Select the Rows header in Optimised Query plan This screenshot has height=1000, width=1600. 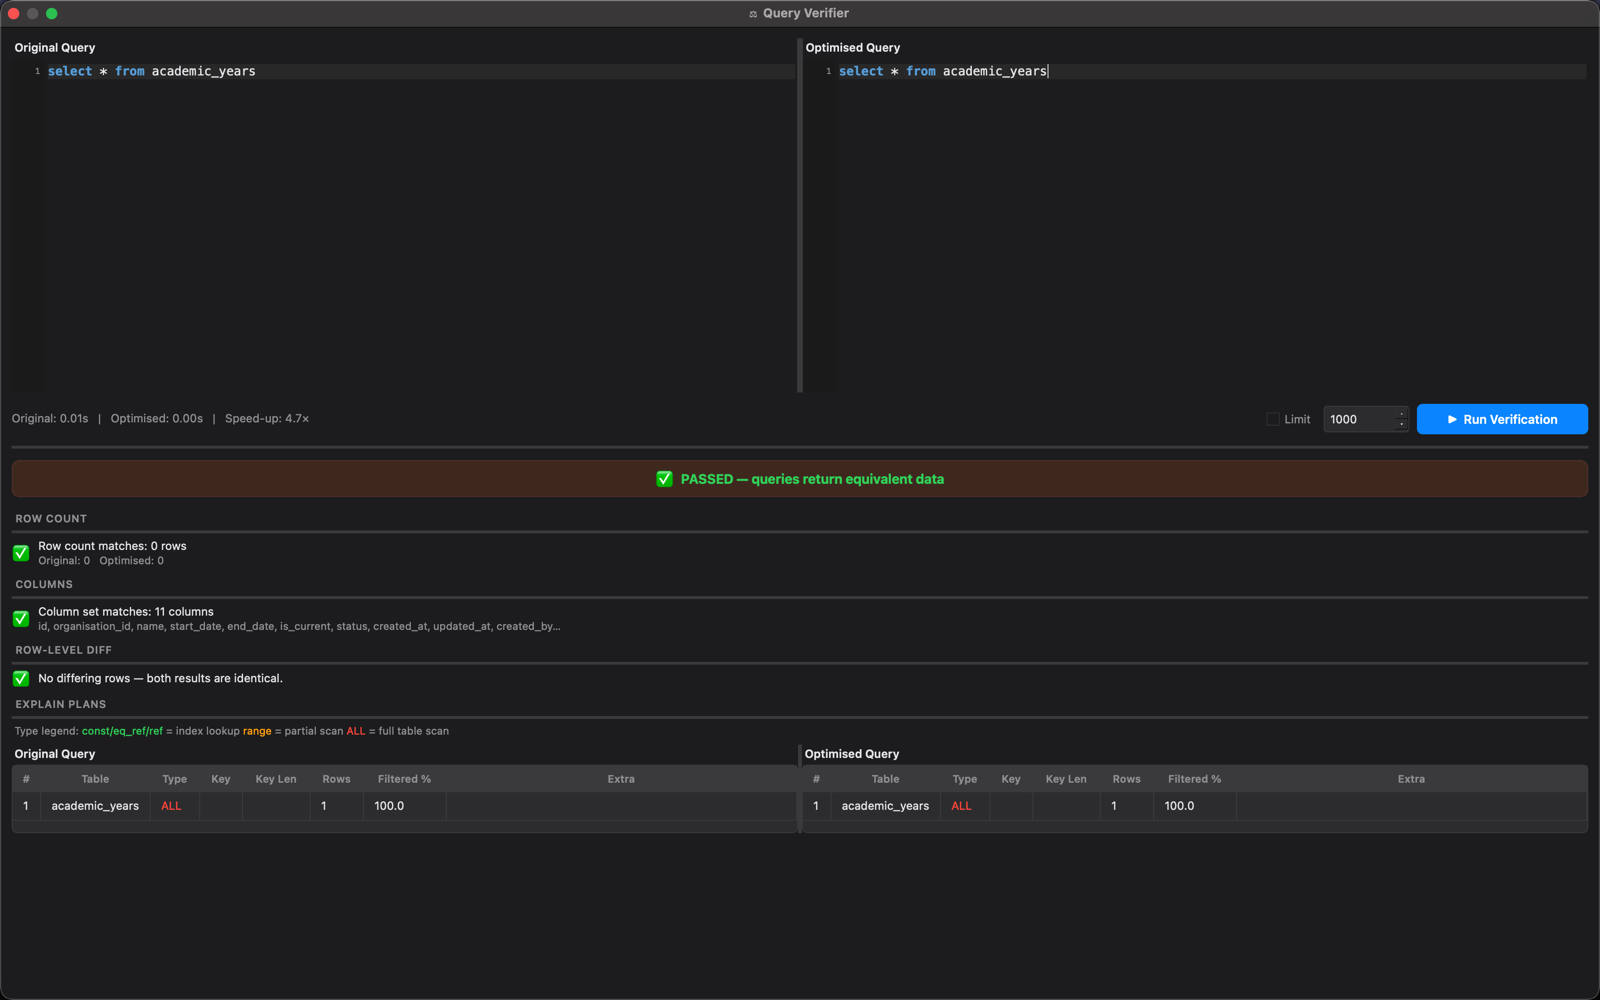pos(1126,779)
